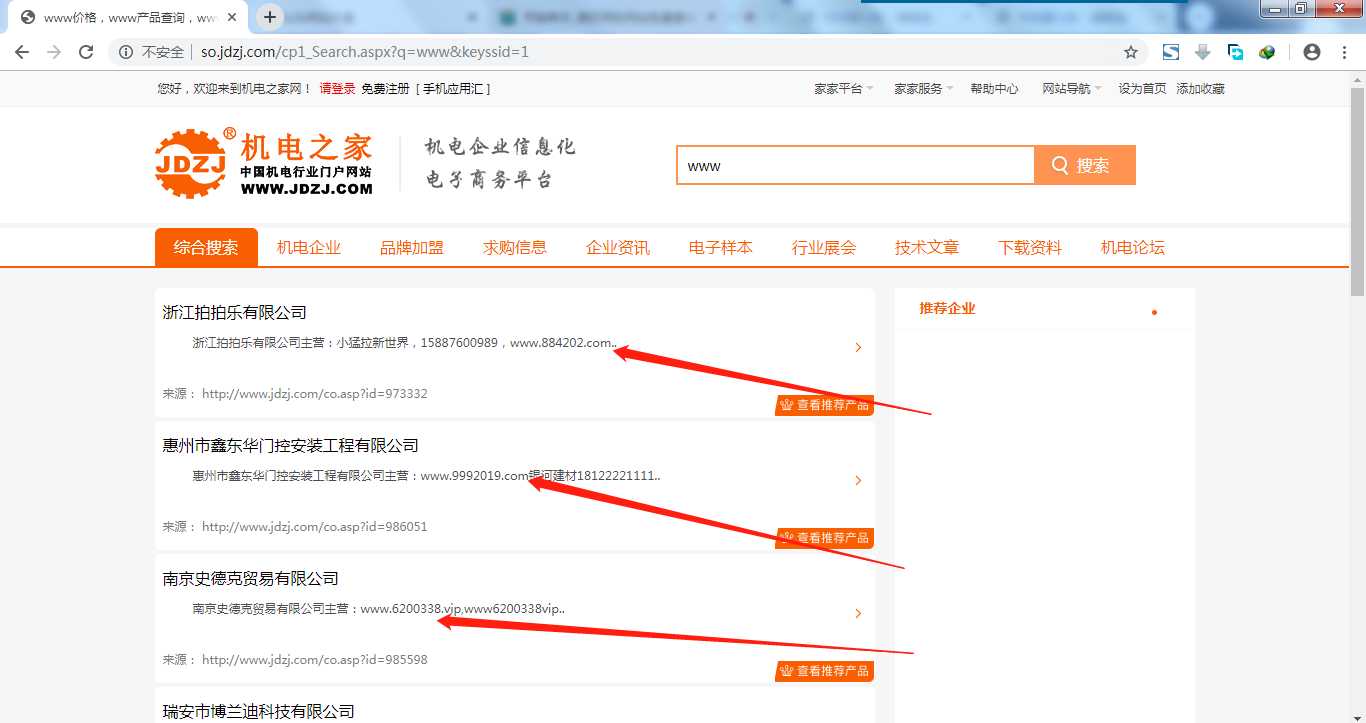Switch to the 机电企业 tab

click(x=309, y=248)
